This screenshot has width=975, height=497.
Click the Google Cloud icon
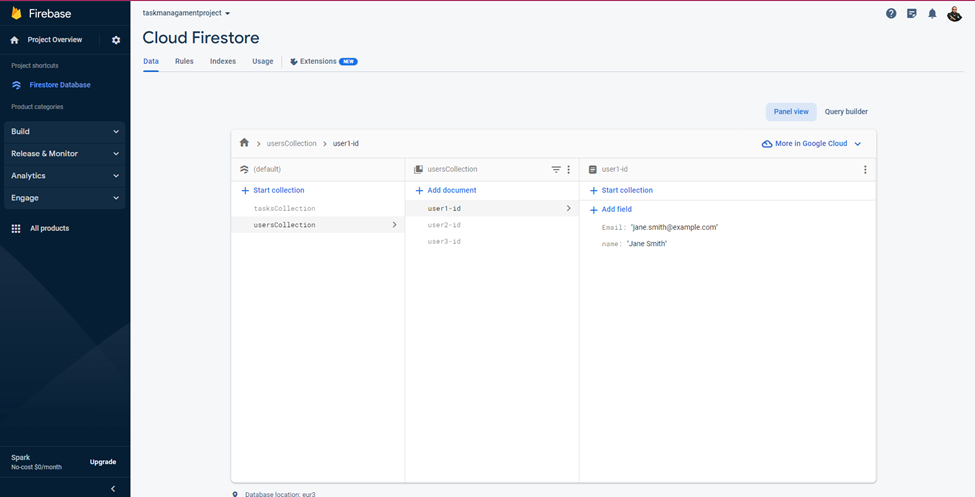tap(767, 144)
